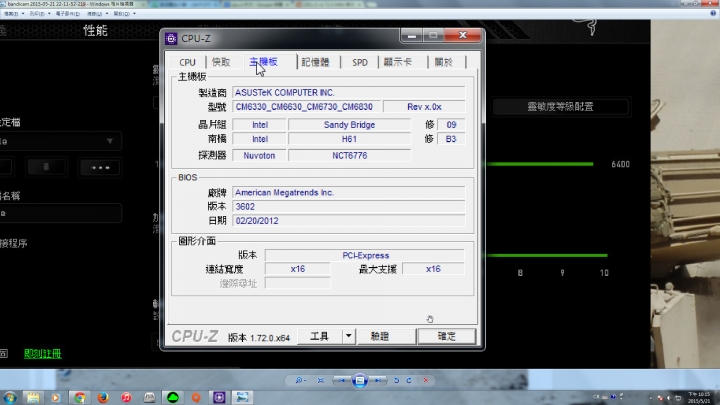
Task: Delete the photo with red X icon
Action: [x=426, y=380]
